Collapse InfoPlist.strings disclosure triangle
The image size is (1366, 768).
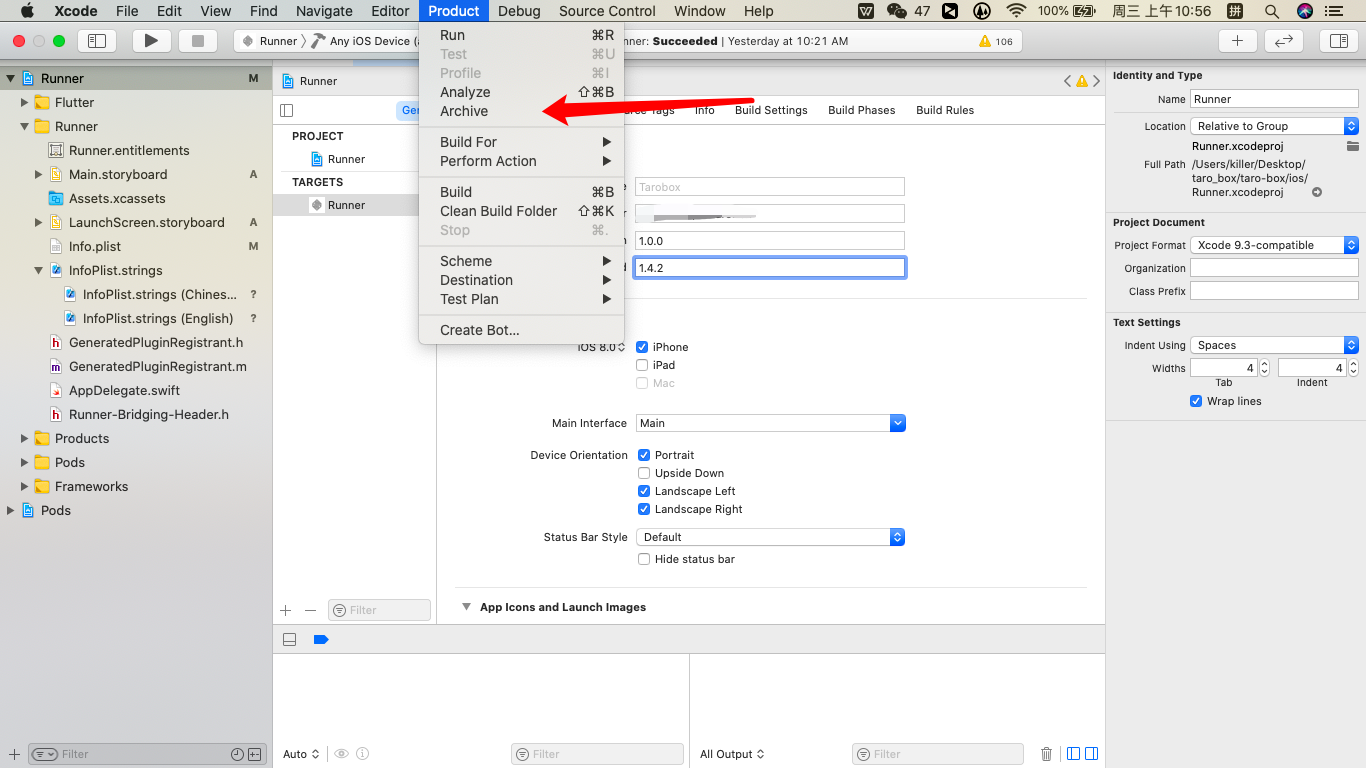pos(39,270)
